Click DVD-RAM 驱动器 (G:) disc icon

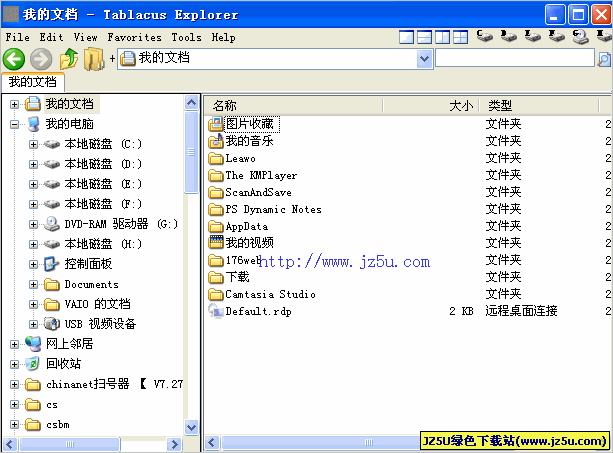(52, 224)
